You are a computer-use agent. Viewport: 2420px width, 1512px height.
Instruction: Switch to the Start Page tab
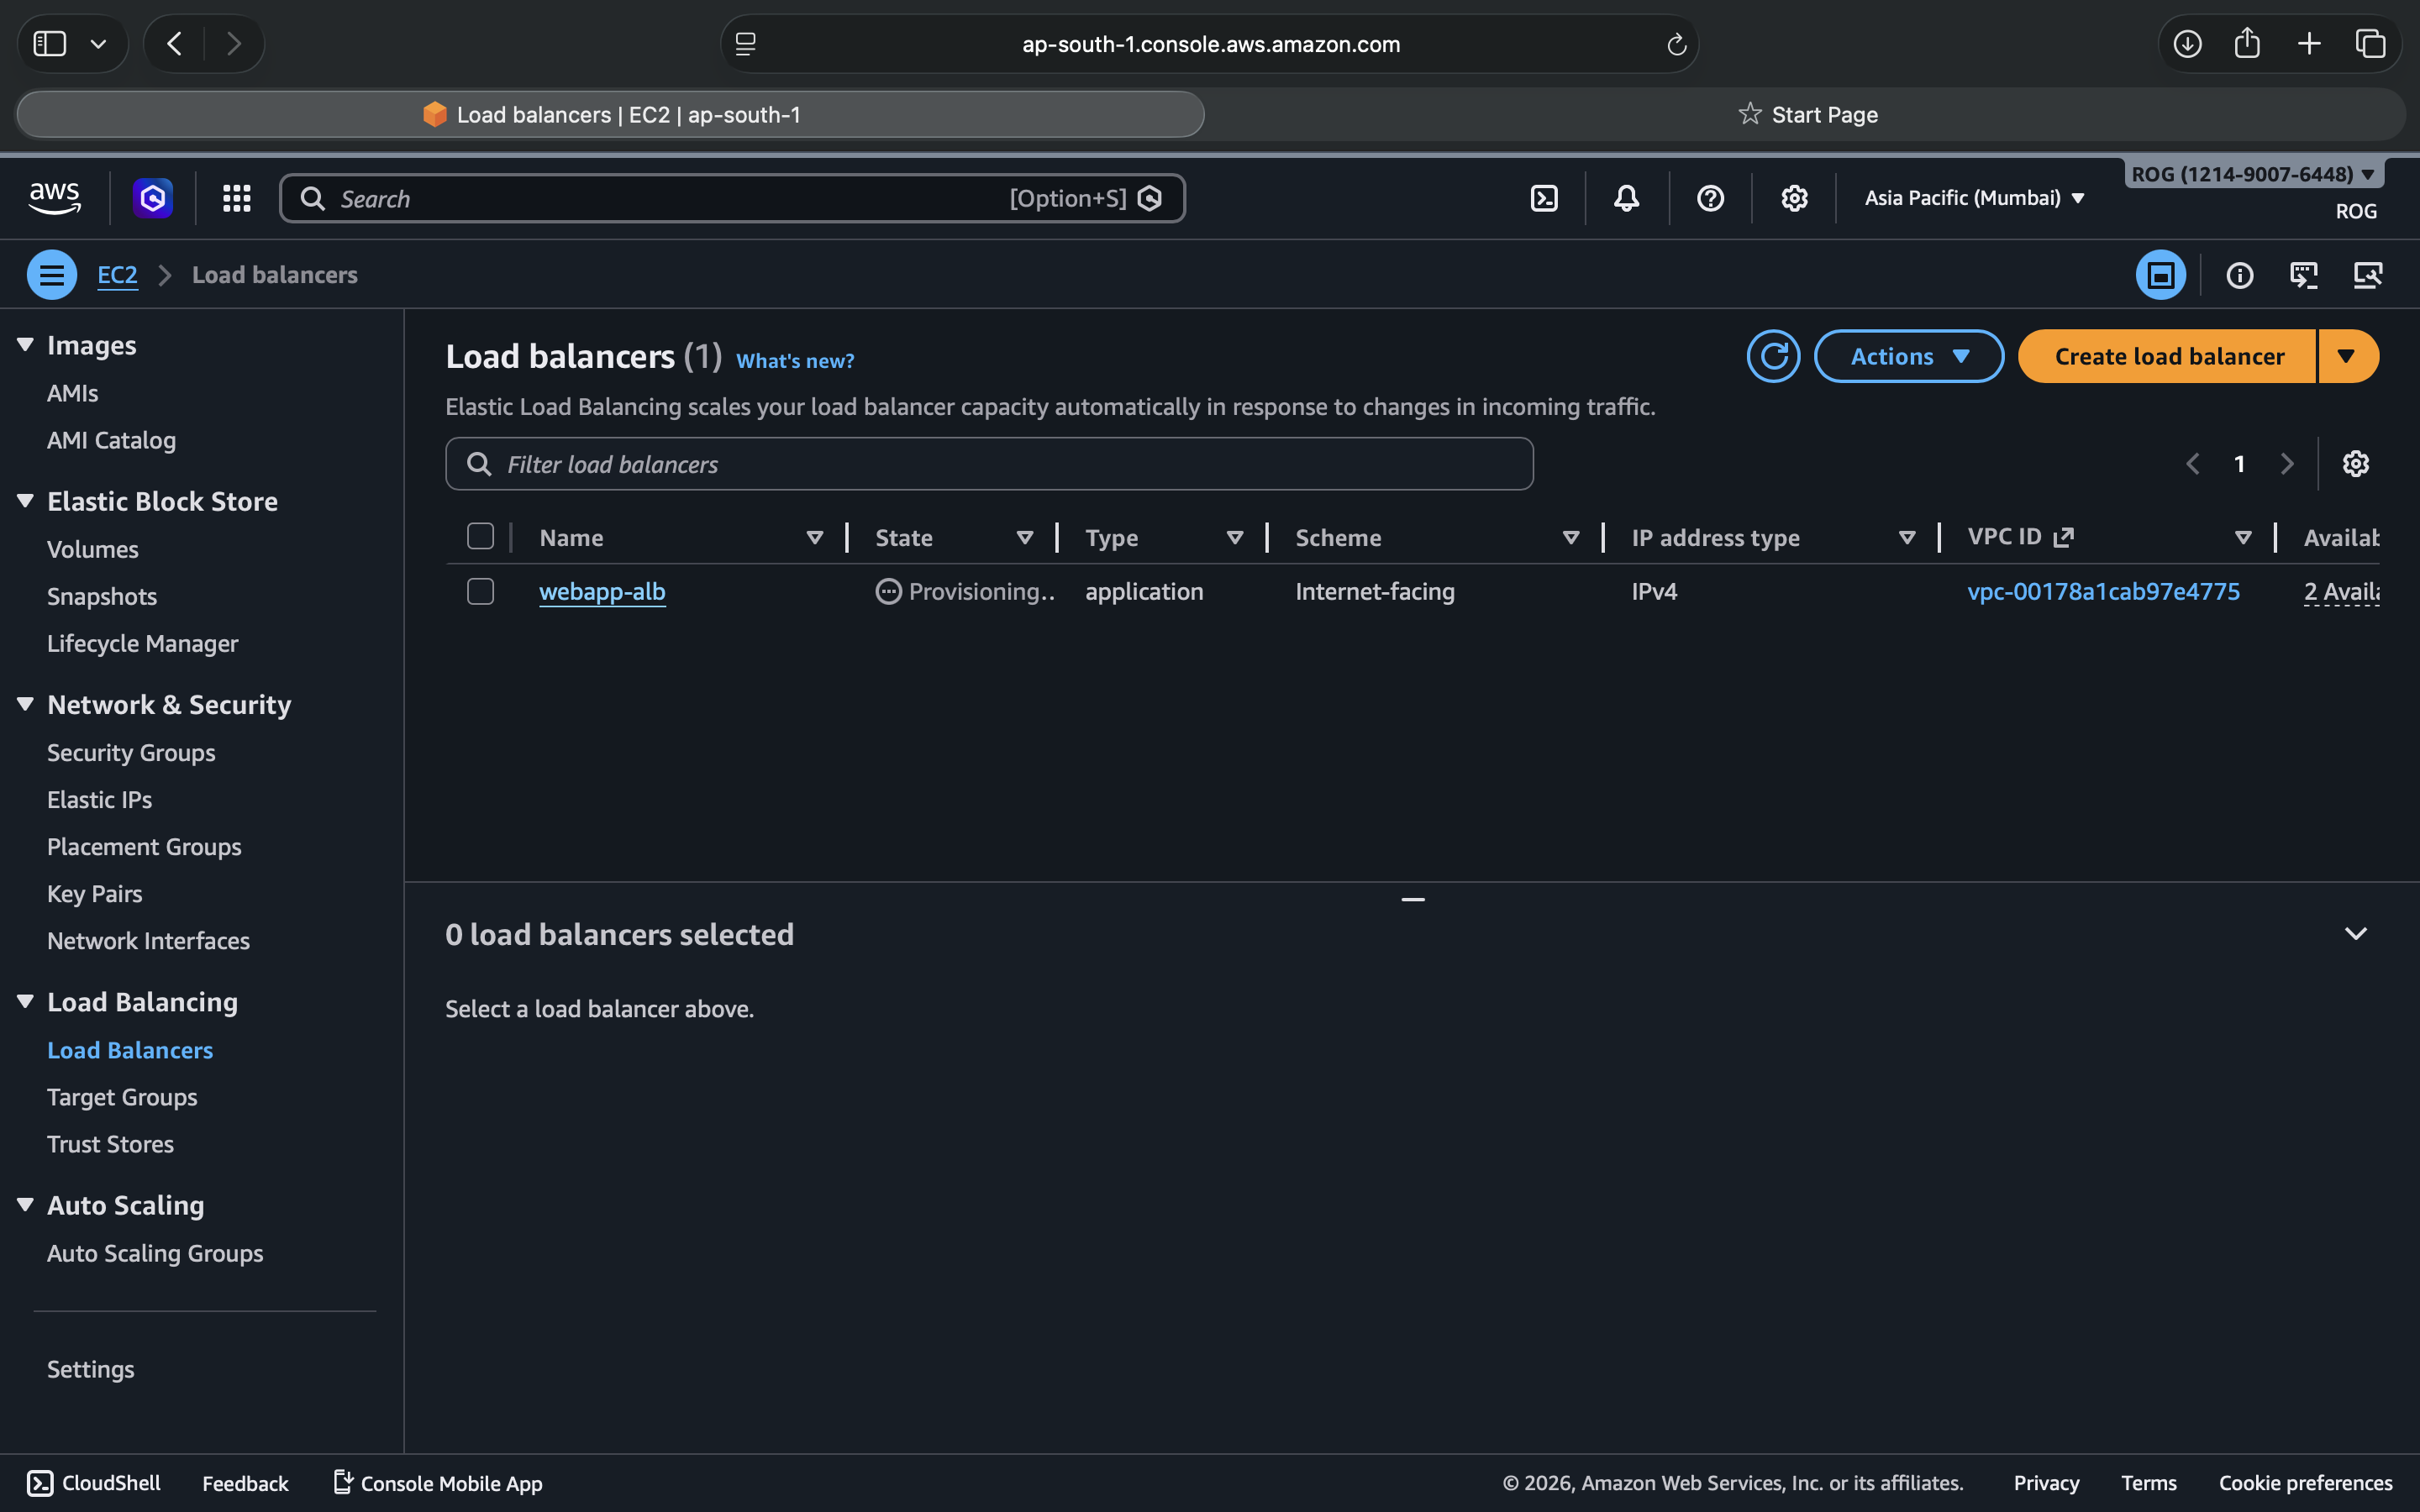coord(1808,114)
